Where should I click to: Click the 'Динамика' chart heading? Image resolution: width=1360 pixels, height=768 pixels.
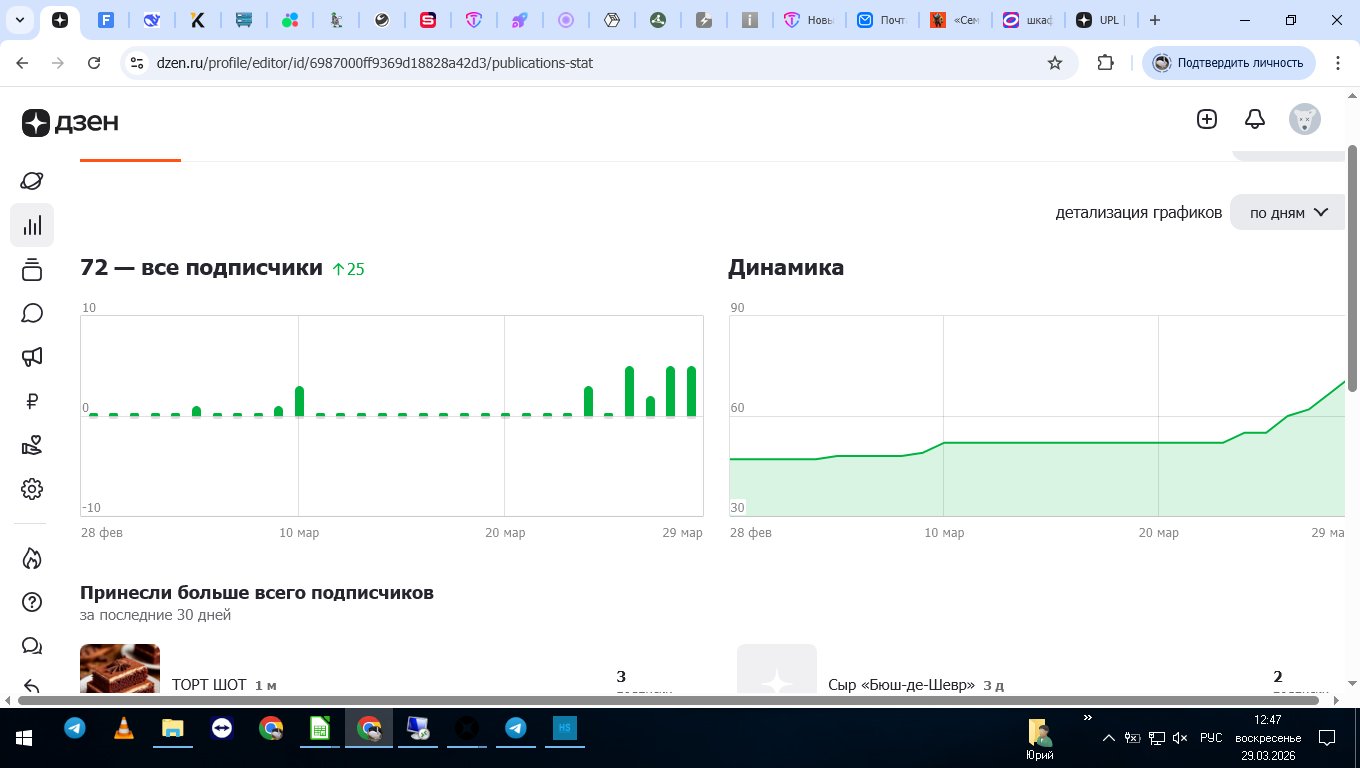(x=786, y=268)
